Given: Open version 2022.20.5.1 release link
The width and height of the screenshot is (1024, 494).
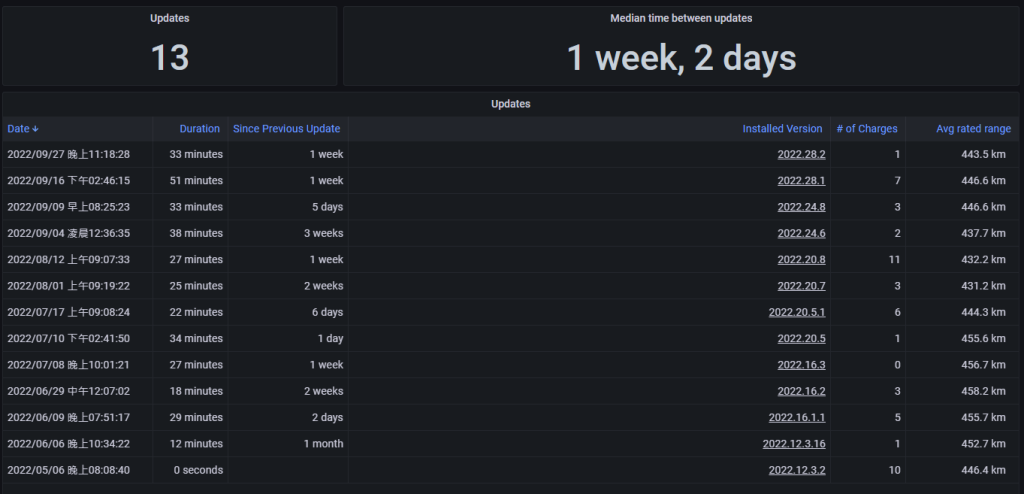Looking at the screenshot, I should pos(796,312).
